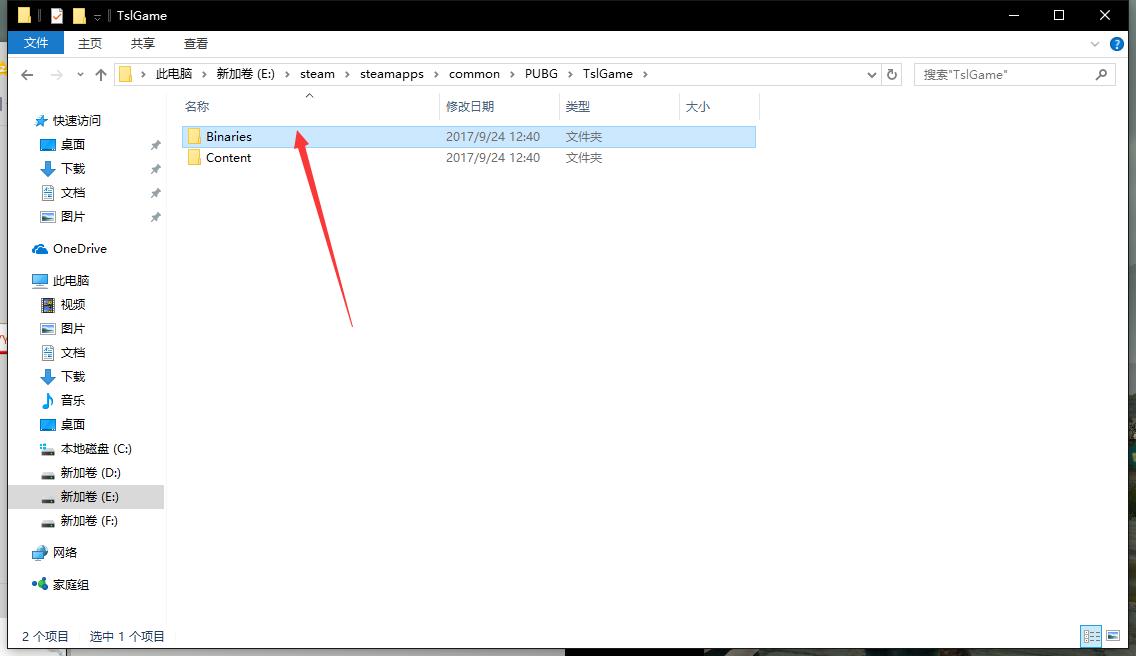Go back with the Back arrow
Image resolution: width=1136 pixels, height=656 pixels.
click(x=28, y=74)
